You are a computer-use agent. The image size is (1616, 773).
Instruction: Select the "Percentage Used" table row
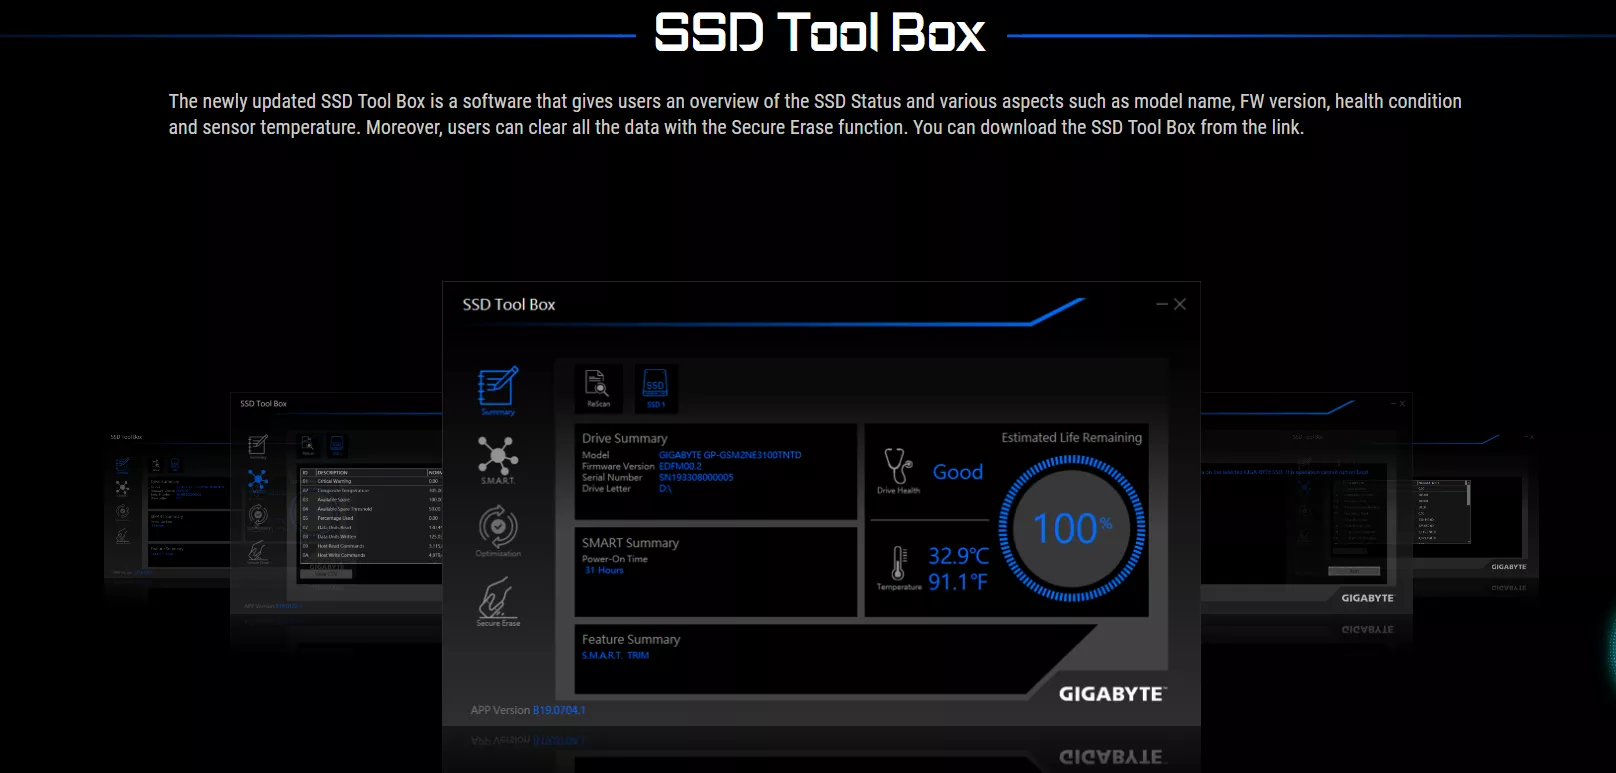click(x=371, y=518)
